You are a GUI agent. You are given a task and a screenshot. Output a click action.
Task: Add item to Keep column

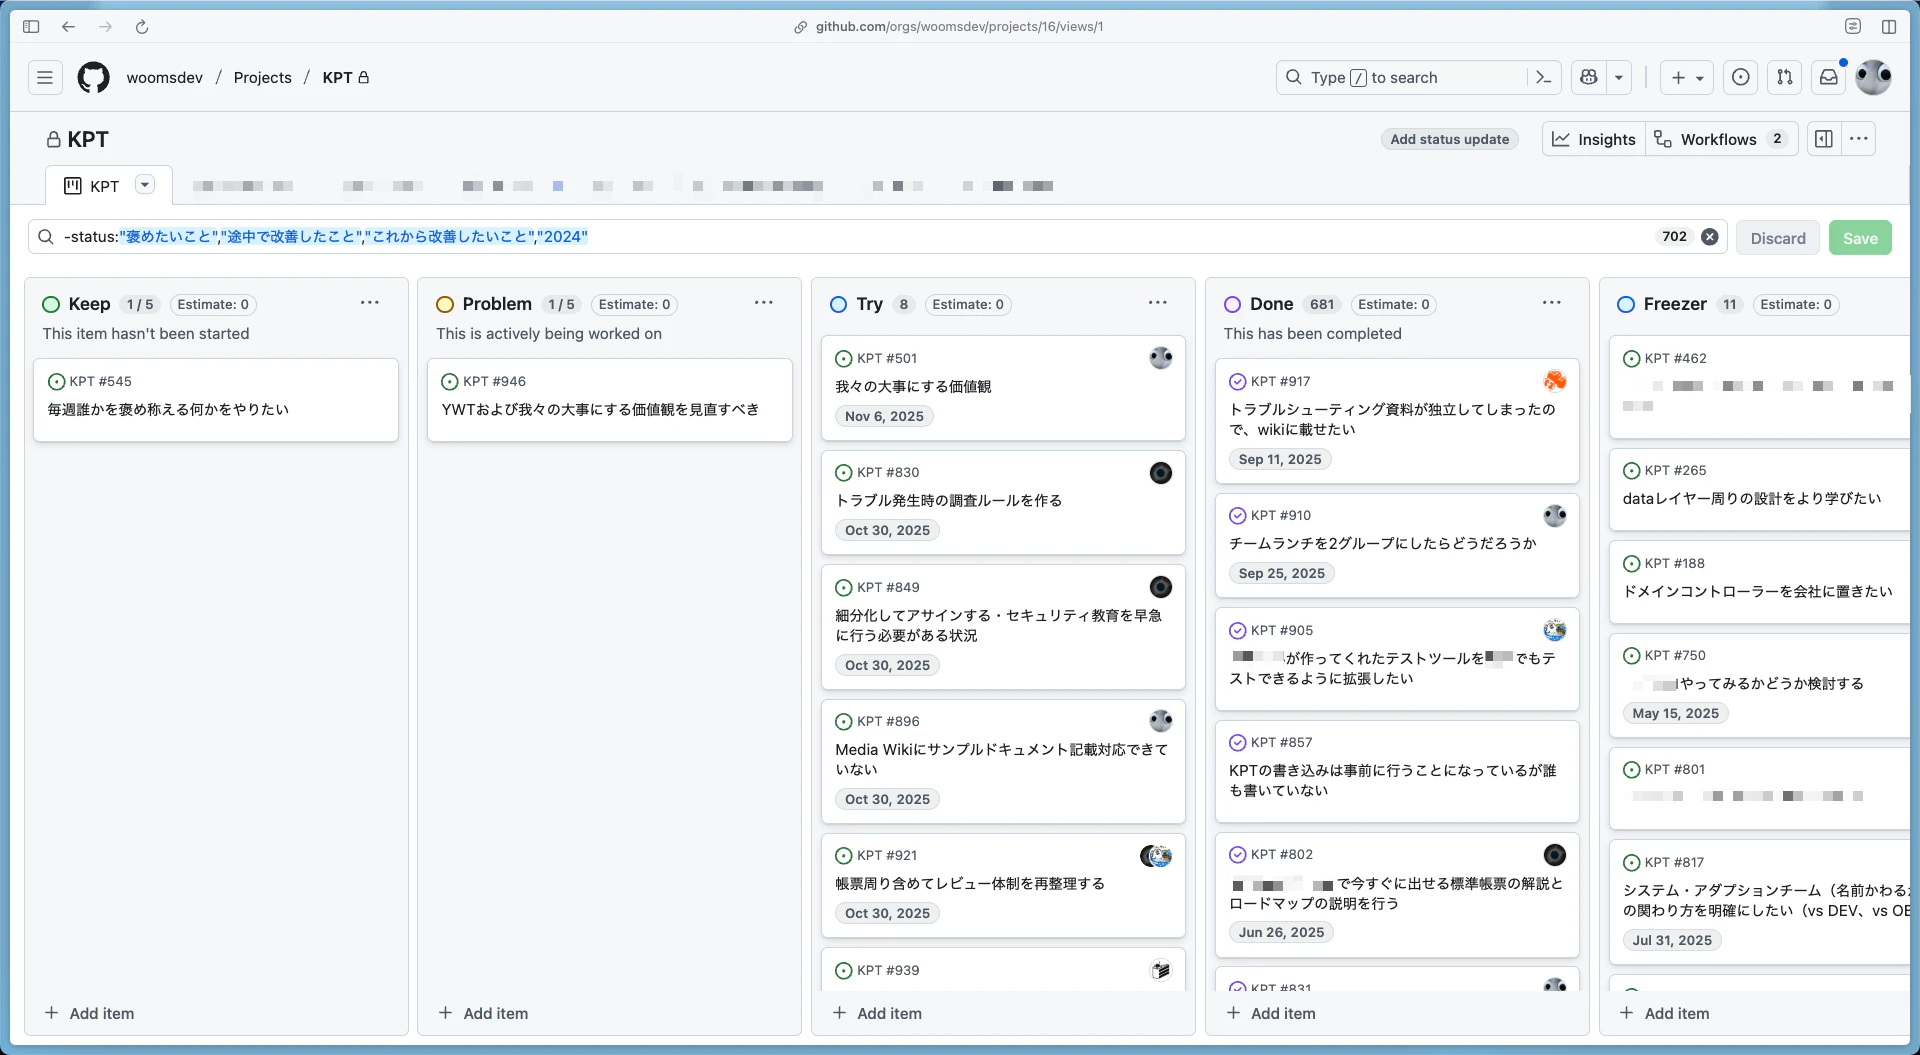pyautogui.click(x=90, y=1013)
